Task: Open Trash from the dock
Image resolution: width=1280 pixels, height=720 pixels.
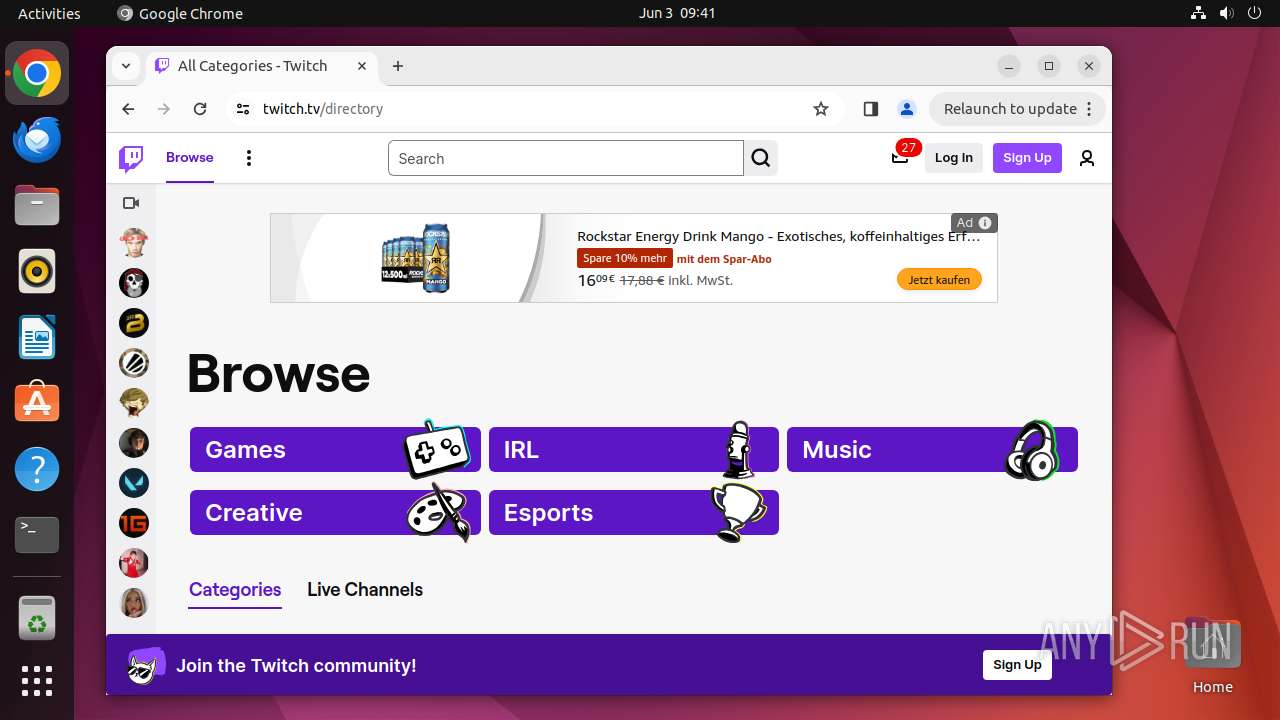Action: (37, 618)
